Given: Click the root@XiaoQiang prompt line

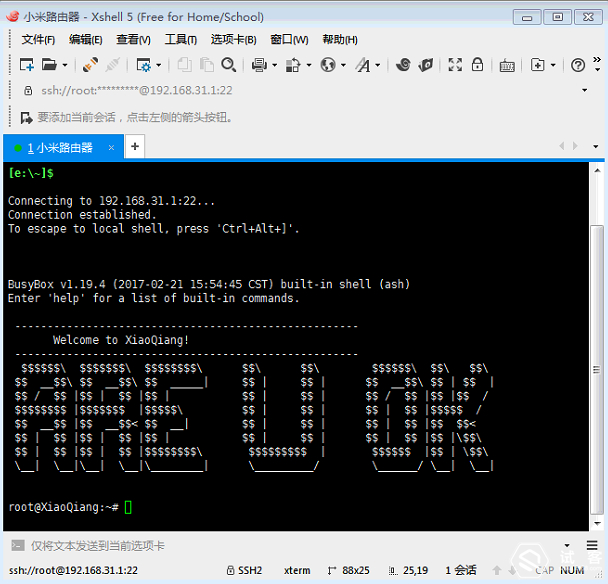Looking at the screenshot, I should point(64,507).
